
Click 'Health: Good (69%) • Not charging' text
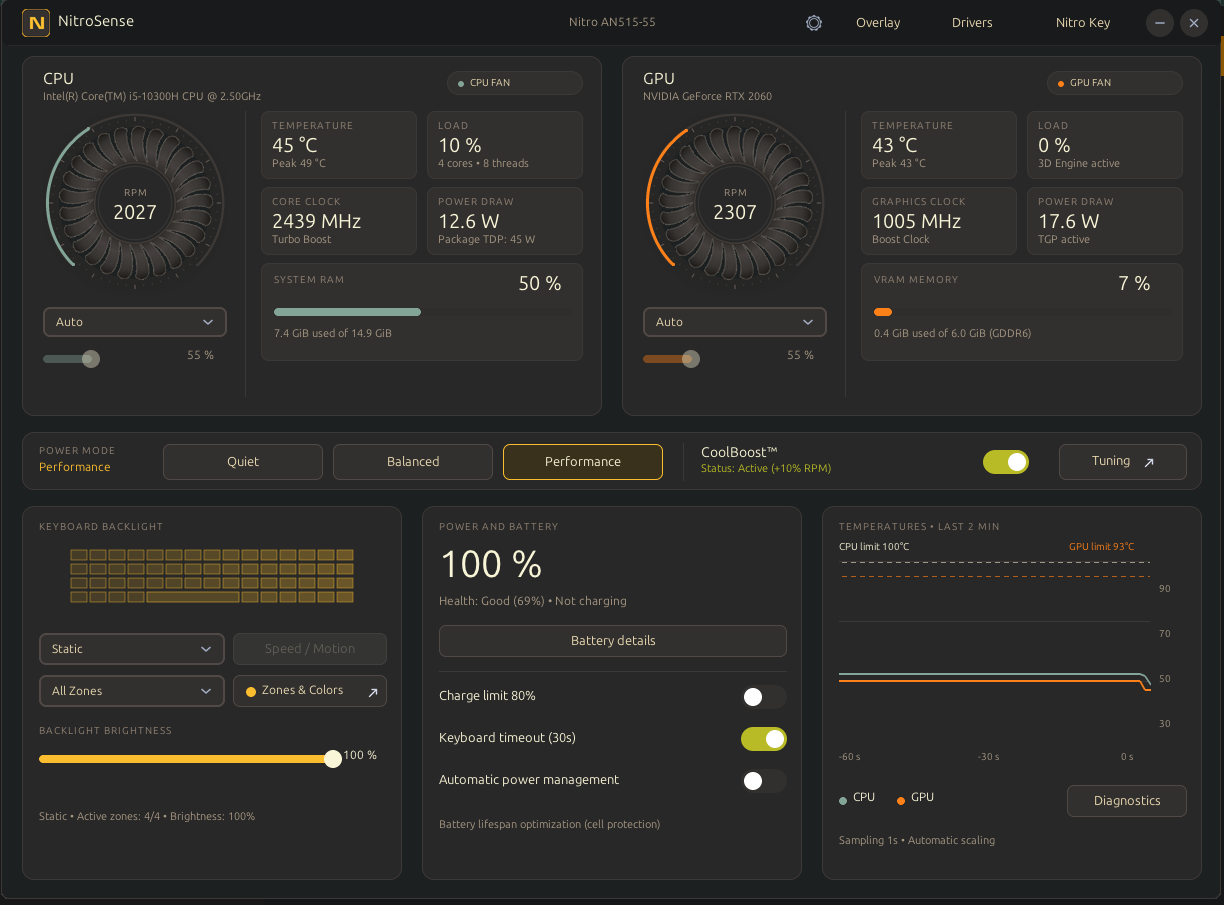coord(533,601)
